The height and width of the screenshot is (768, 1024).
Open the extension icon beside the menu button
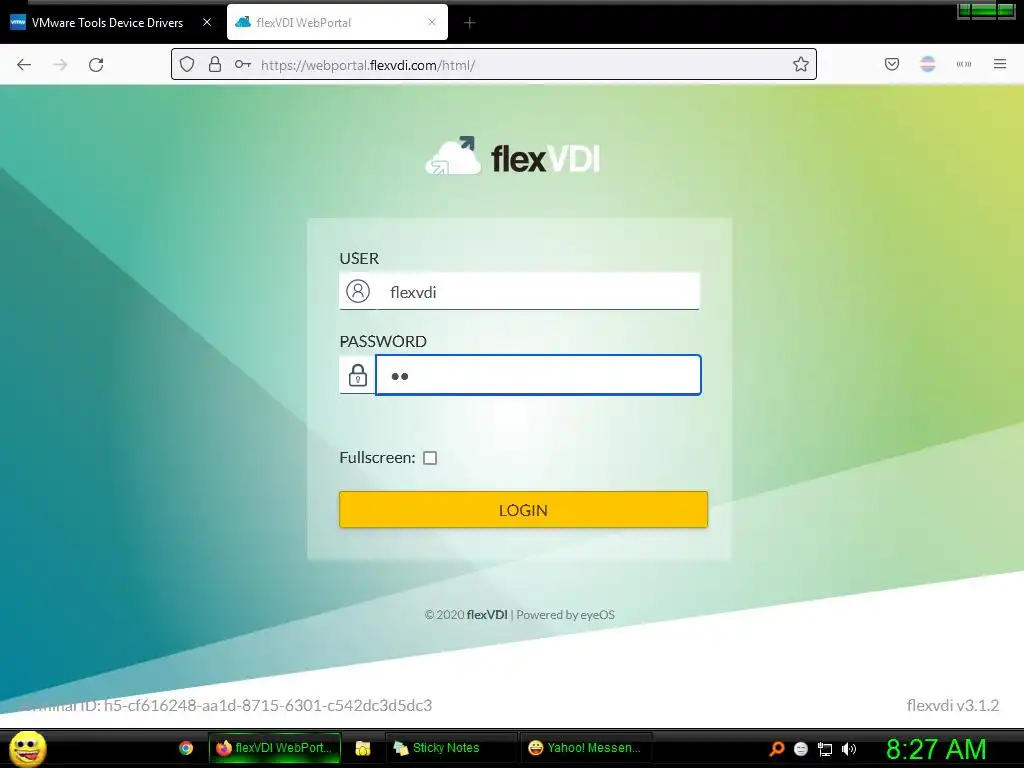pyautogui.click(x=964, y=64)
